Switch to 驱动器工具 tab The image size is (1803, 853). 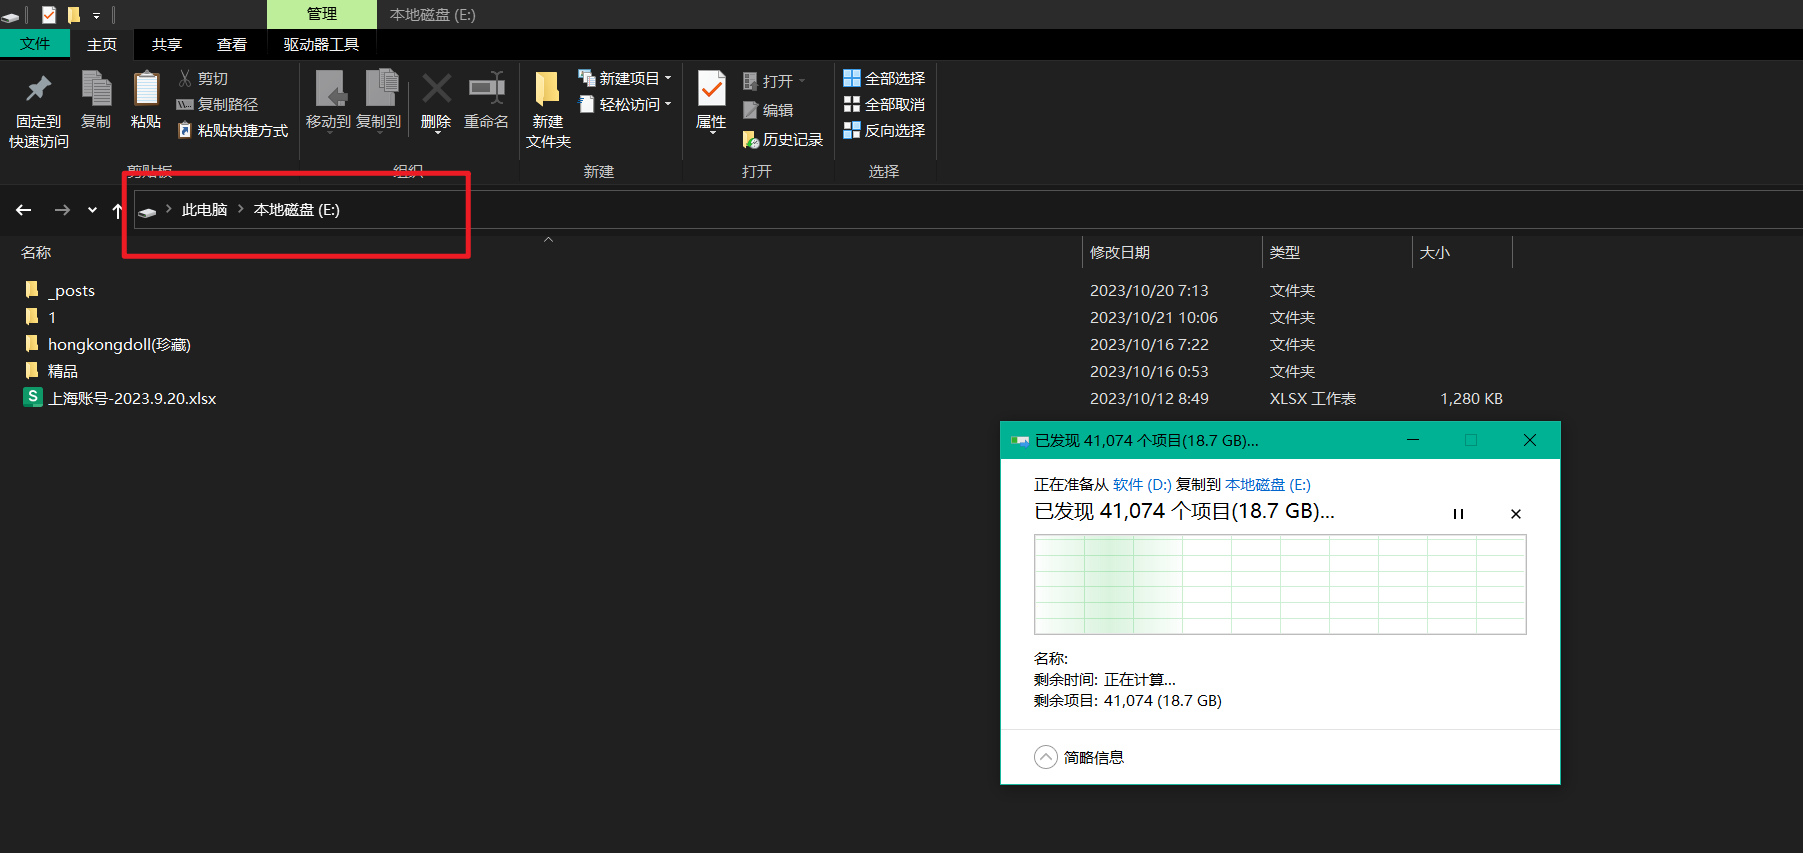point(321,44)
